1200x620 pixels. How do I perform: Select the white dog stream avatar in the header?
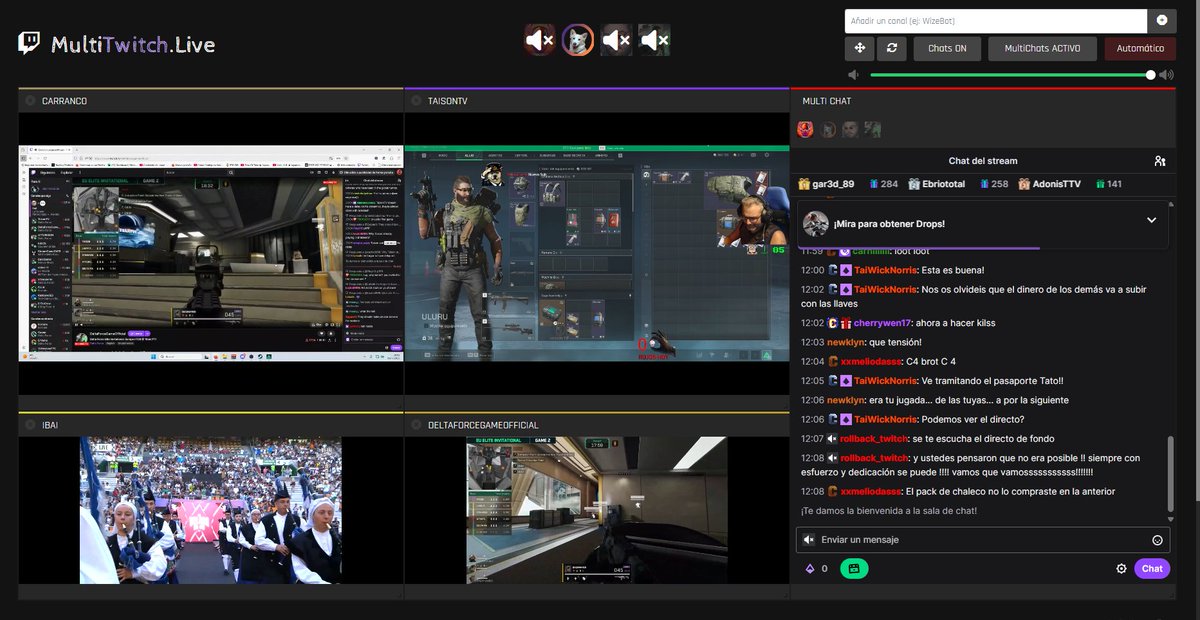click(578, 40)
